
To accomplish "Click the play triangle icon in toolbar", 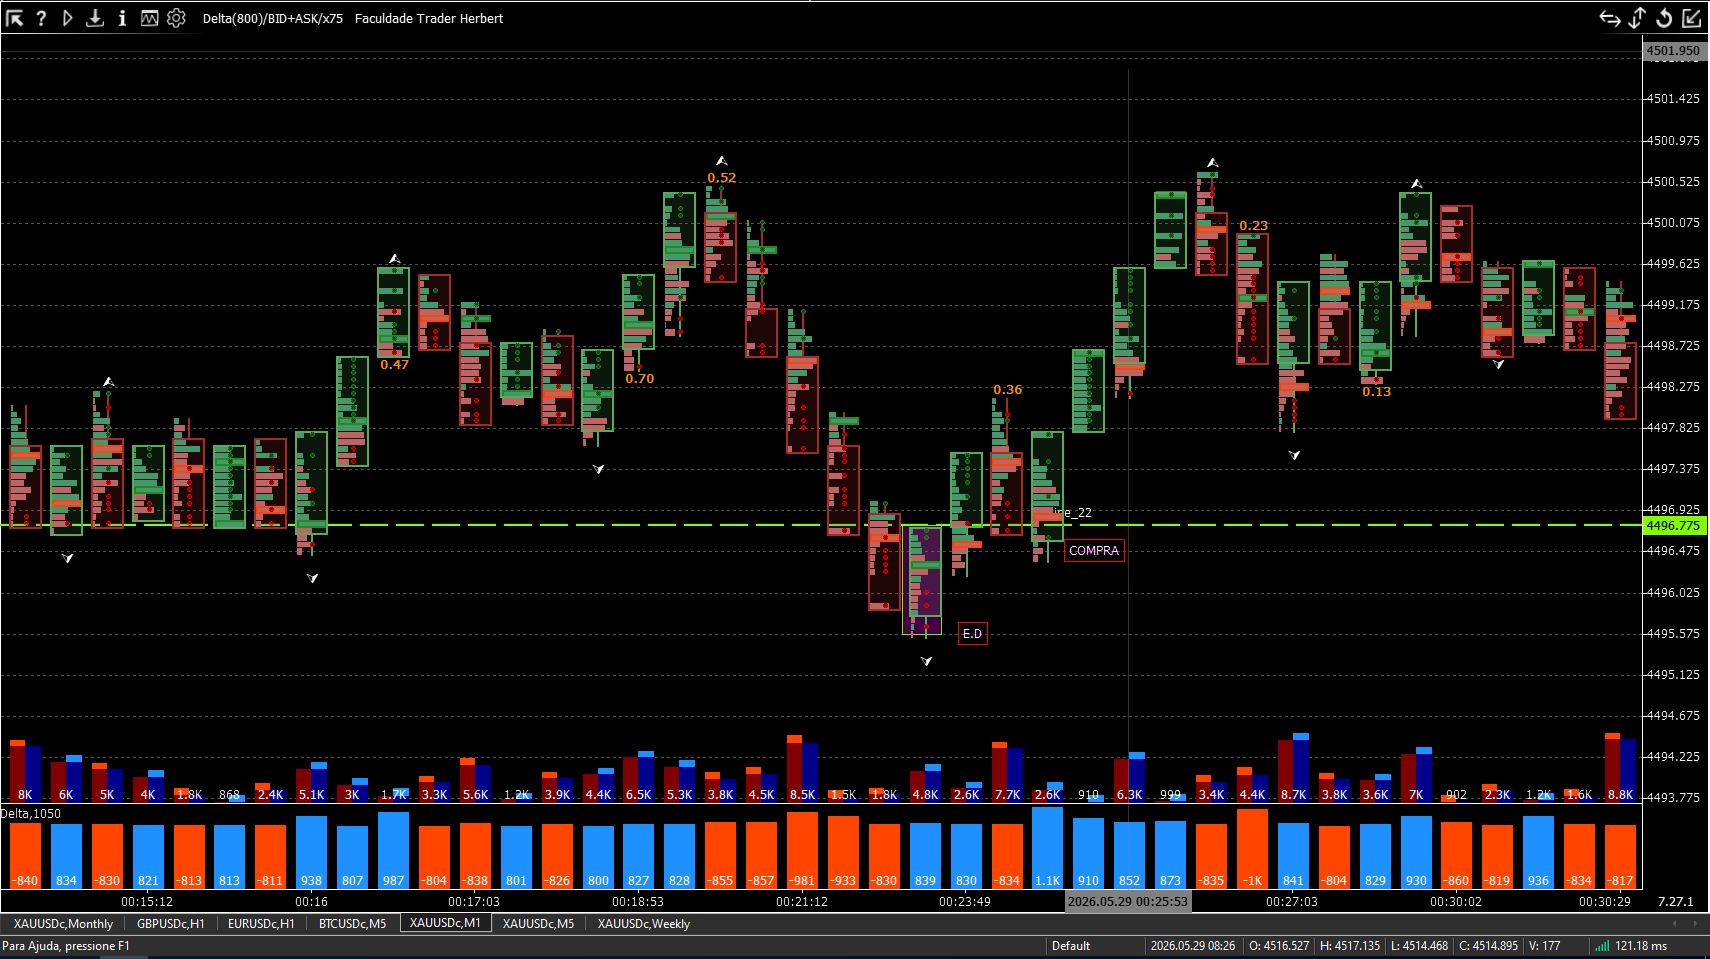I will (68, 18).
